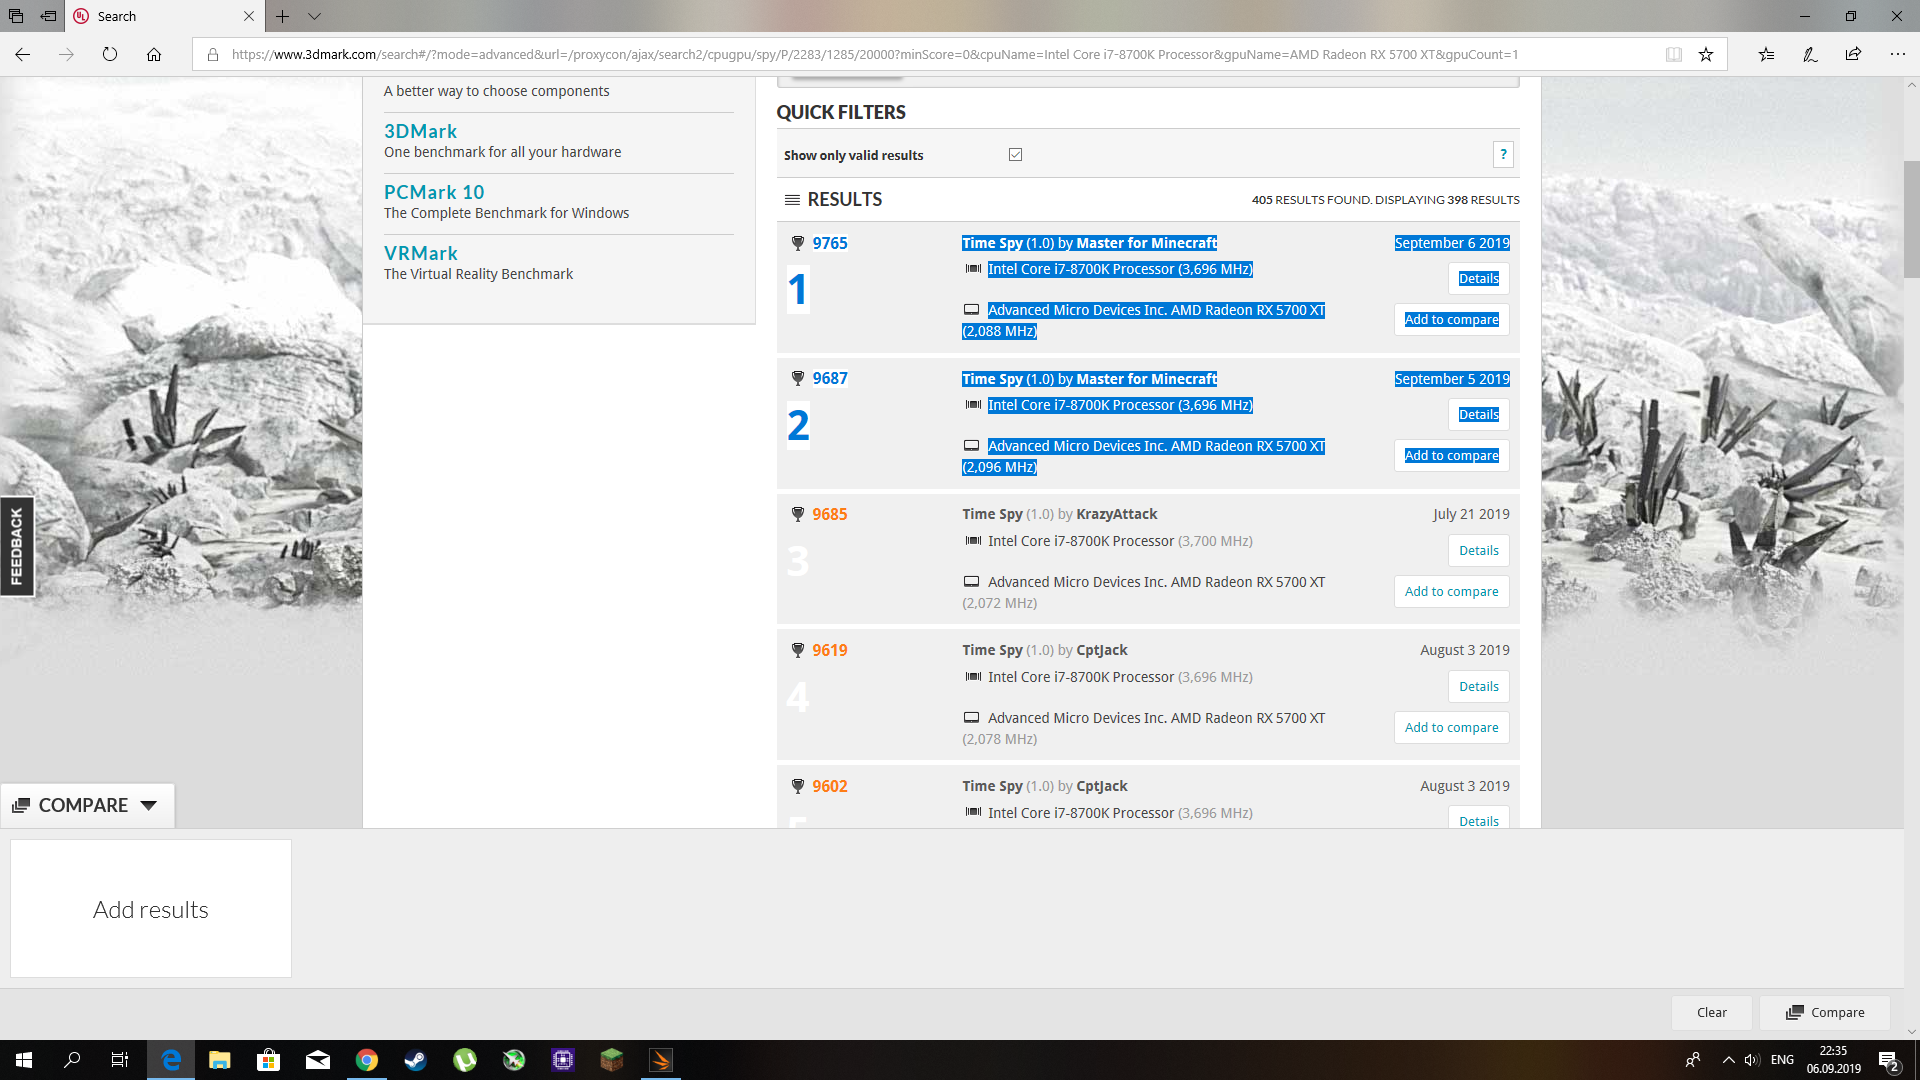
Task: Uncheck Show only valid results checkbox
Action: 1015,154
